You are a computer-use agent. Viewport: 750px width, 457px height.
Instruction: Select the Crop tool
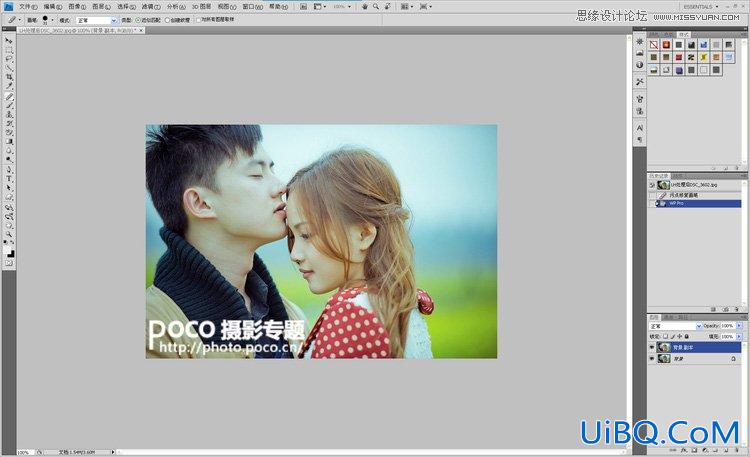pyautogui.click(x=9, y=77)
